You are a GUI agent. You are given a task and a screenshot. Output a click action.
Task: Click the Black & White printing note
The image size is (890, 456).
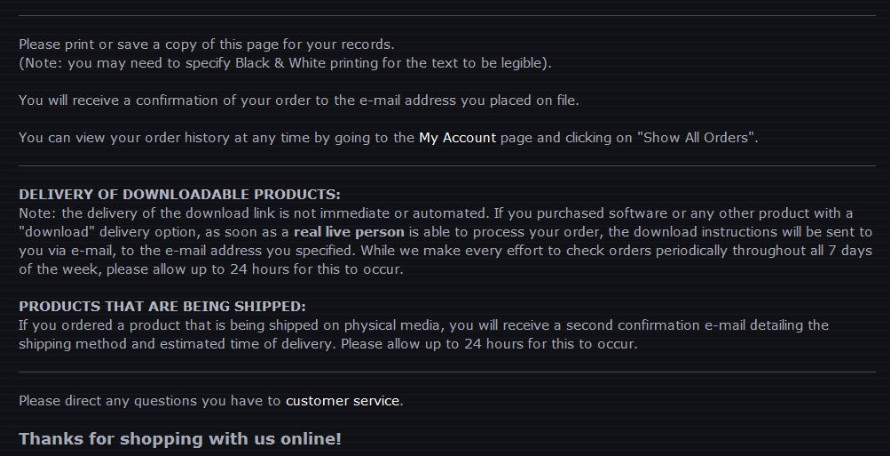(x=285, y=63)
